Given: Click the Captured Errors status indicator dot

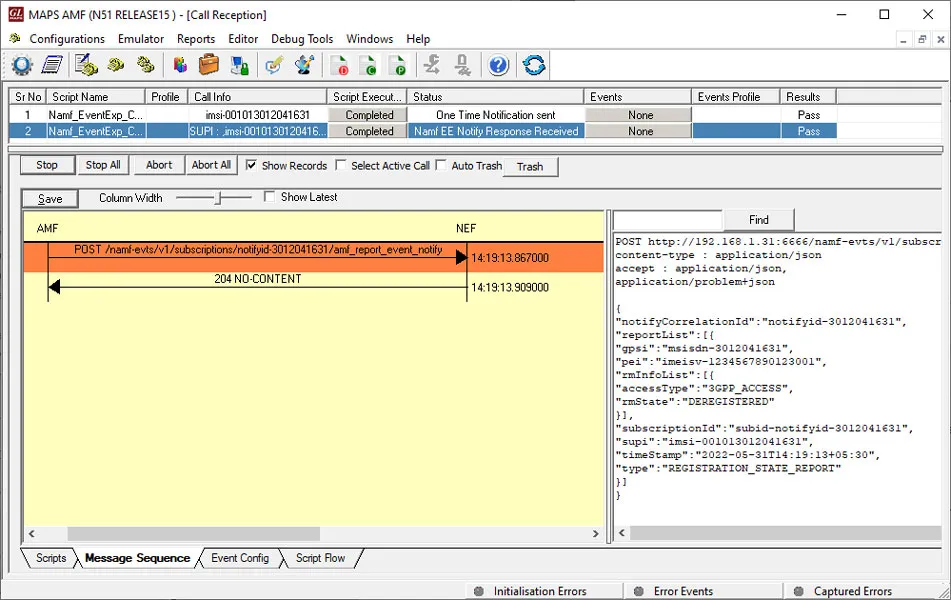Looking at the screenshot, I should pos(799,591).
